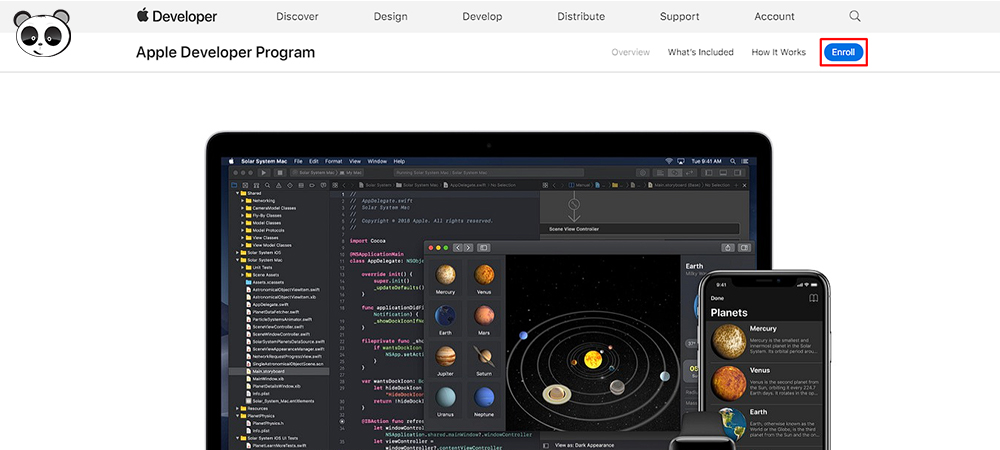Select the Overview tab
This screenshot has height=450, width=1000.
pyautogui.click(x=630, y=52)
